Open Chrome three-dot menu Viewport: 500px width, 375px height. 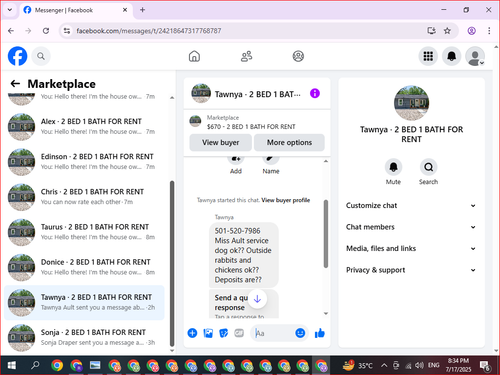(x=489, y=31)
